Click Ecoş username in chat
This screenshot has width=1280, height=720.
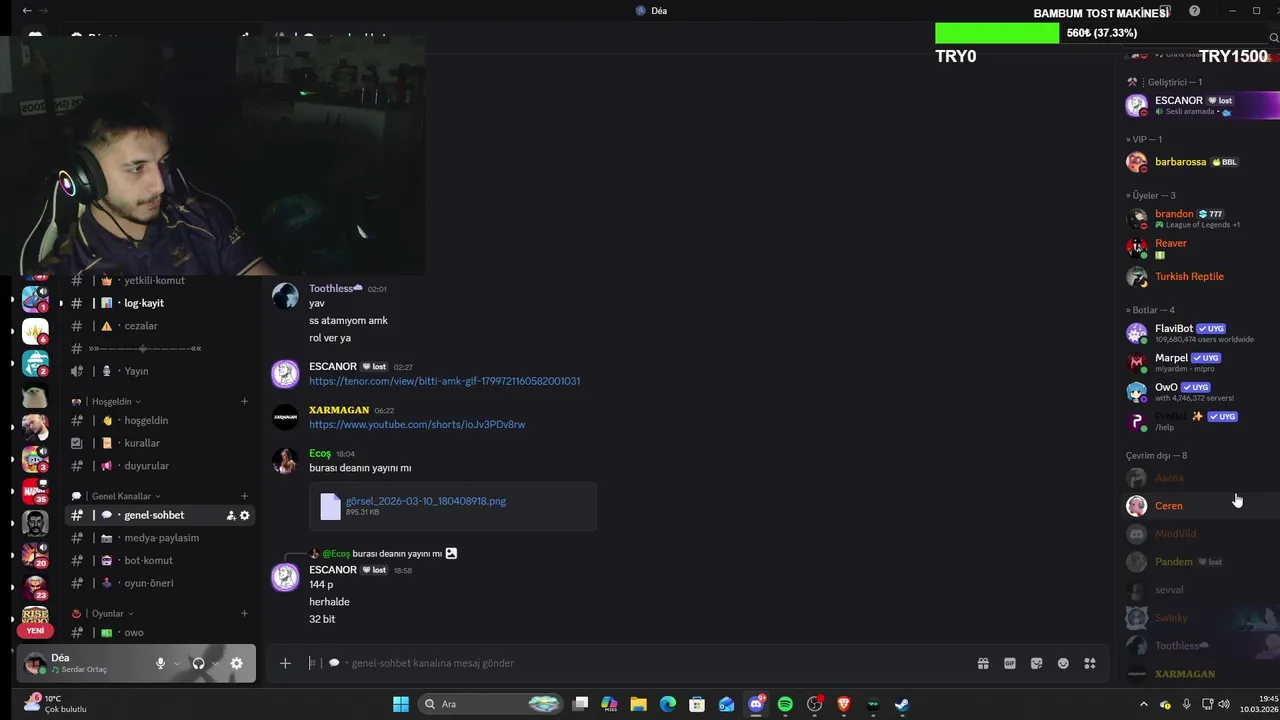coord(320,453)
